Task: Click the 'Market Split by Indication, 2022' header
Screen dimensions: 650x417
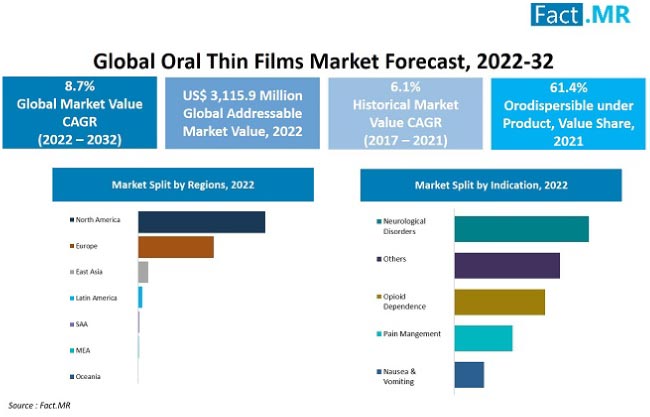Action: [491, 185]
